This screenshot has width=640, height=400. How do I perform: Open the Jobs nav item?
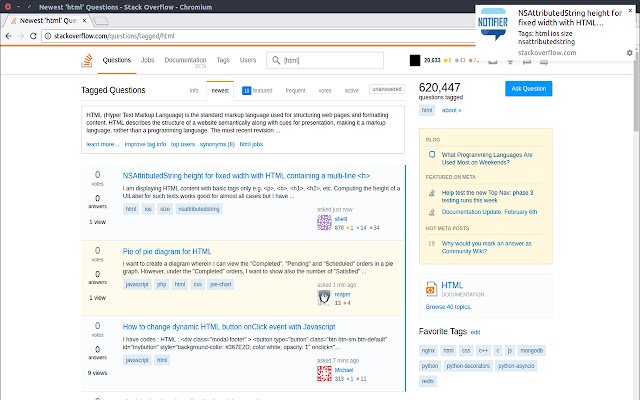click(147, 60)
